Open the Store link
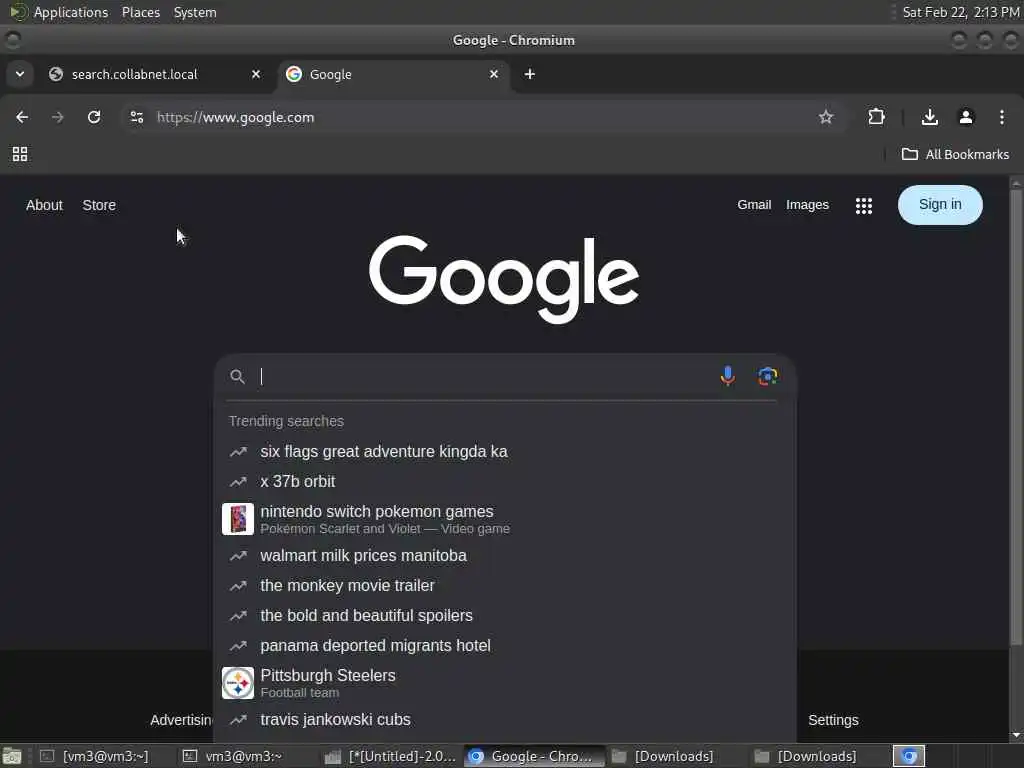The image size is (1024, 768). coord(99,205)
